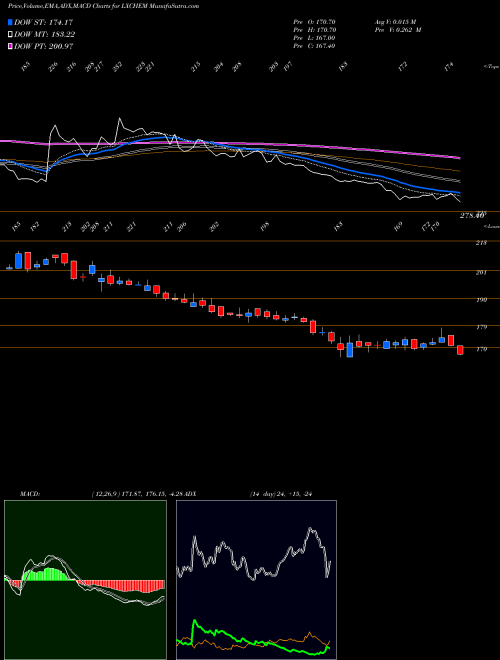The width and height of the screenshot is (500, 660).
Task: Select the 'DOW PT: 200.97' legend text
Action: tap(44, 46)
